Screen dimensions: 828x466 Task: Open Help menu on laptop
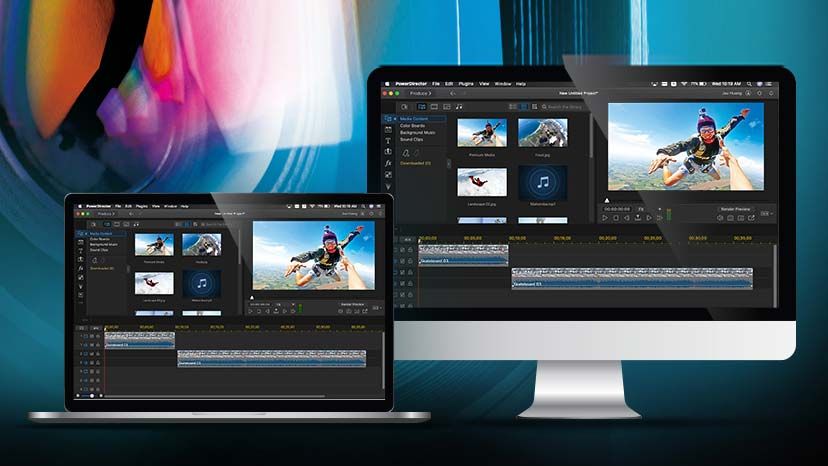pos(184,207)
